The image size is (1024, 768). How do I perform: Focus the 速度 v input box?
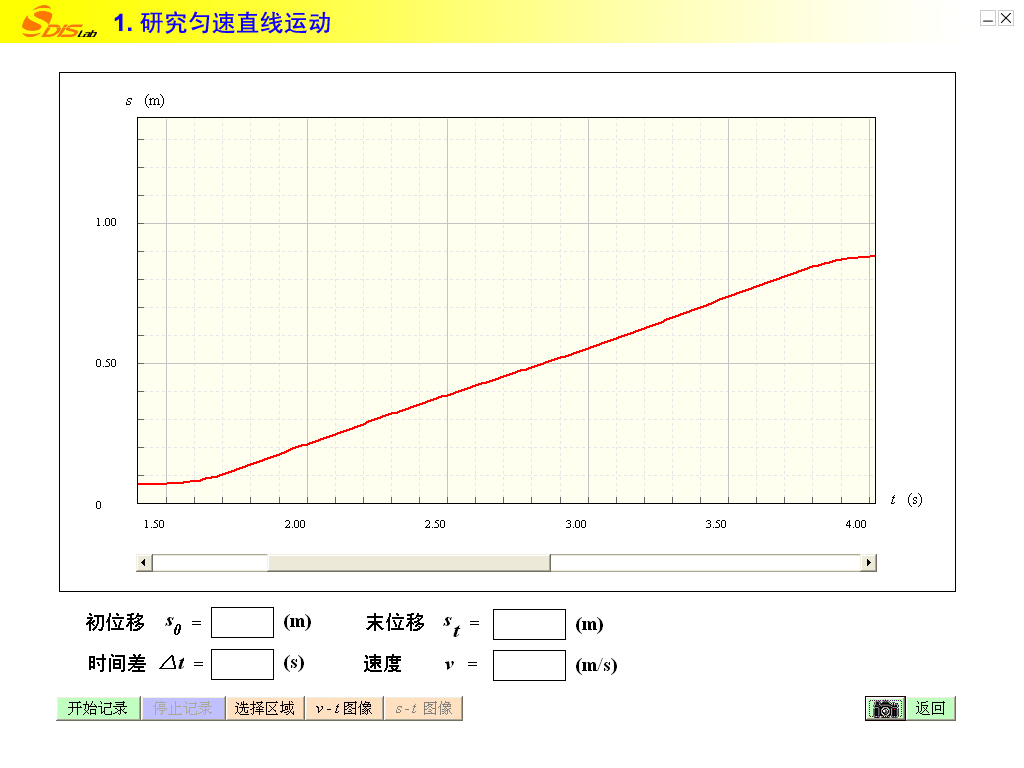529,665
